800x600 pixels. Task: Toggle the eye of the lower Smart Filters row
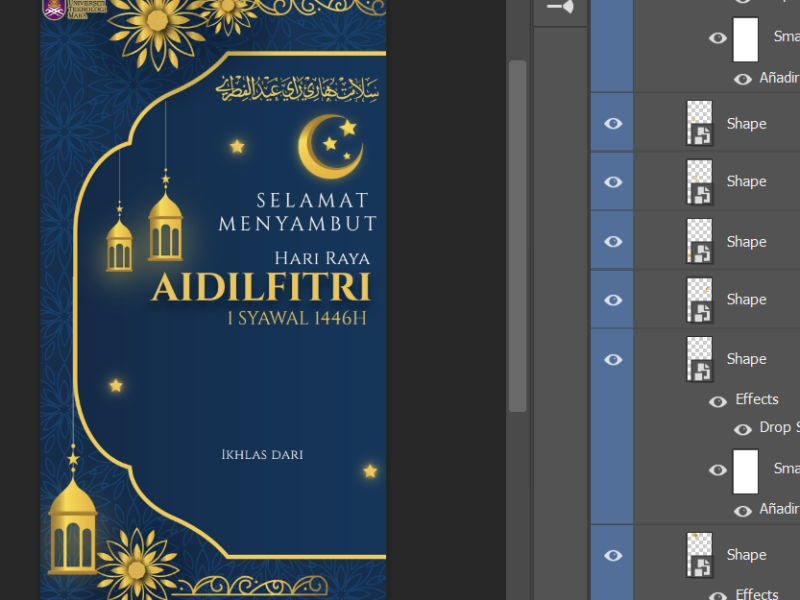coord(718,470)
